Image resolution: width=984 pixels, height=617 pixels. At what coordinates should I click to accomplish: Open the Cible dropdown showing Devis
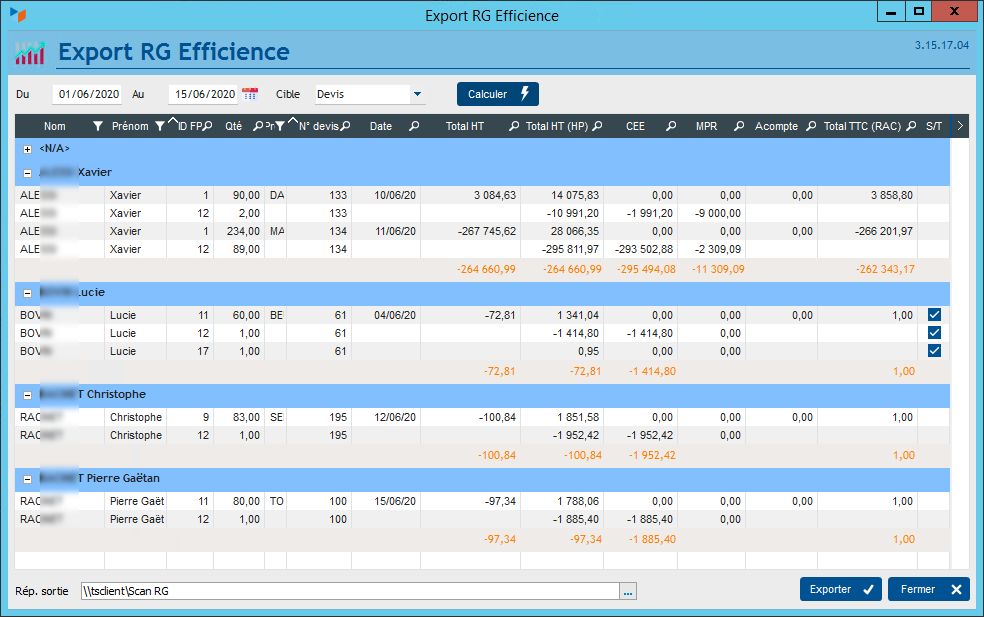coord(416,95)
